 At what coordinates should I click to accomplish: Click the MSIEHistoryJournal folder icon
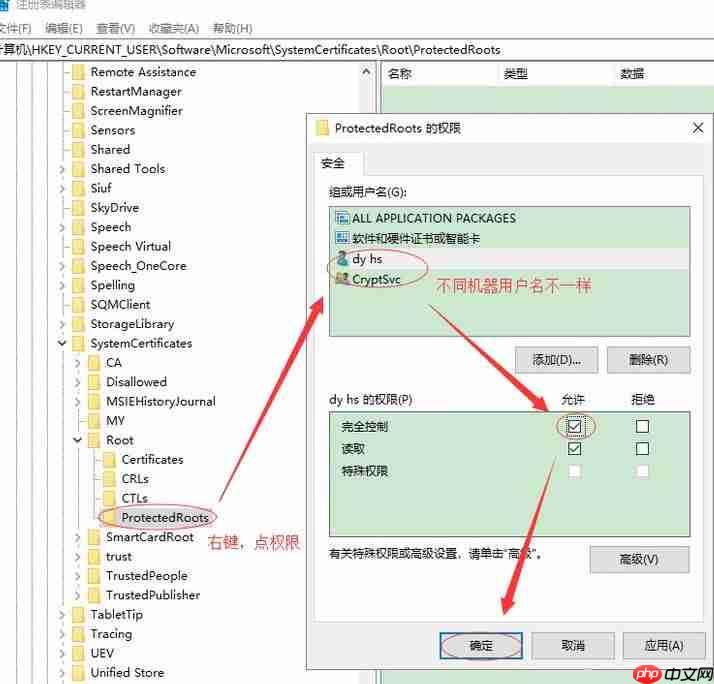coord(94,402)
